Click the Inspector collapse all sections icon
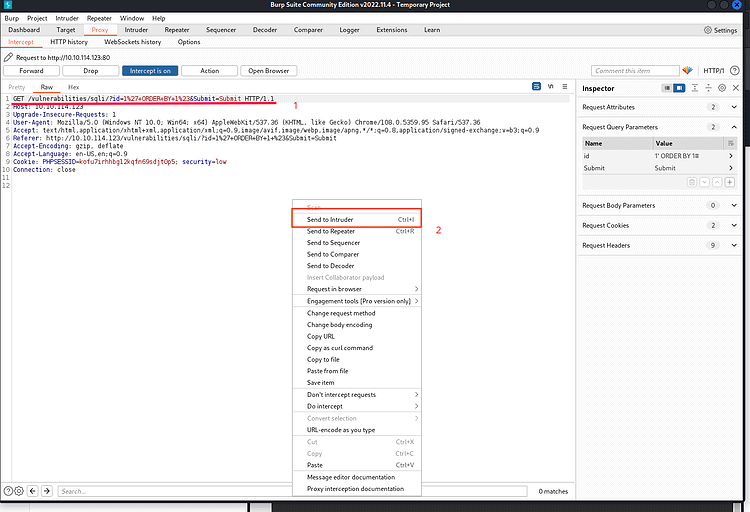Screen dimensions: 750x512 coord(708,88)
